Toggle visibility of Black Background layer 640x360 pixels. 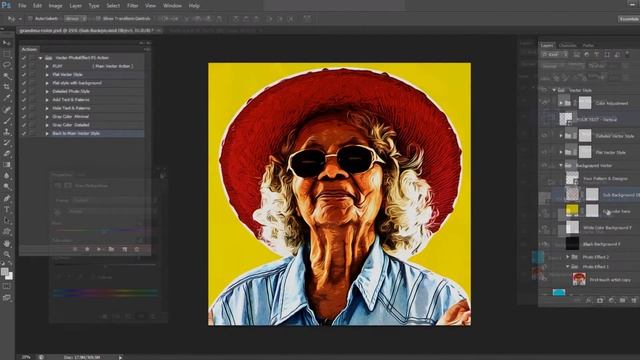pyautogui.click(x=545, y=244)
